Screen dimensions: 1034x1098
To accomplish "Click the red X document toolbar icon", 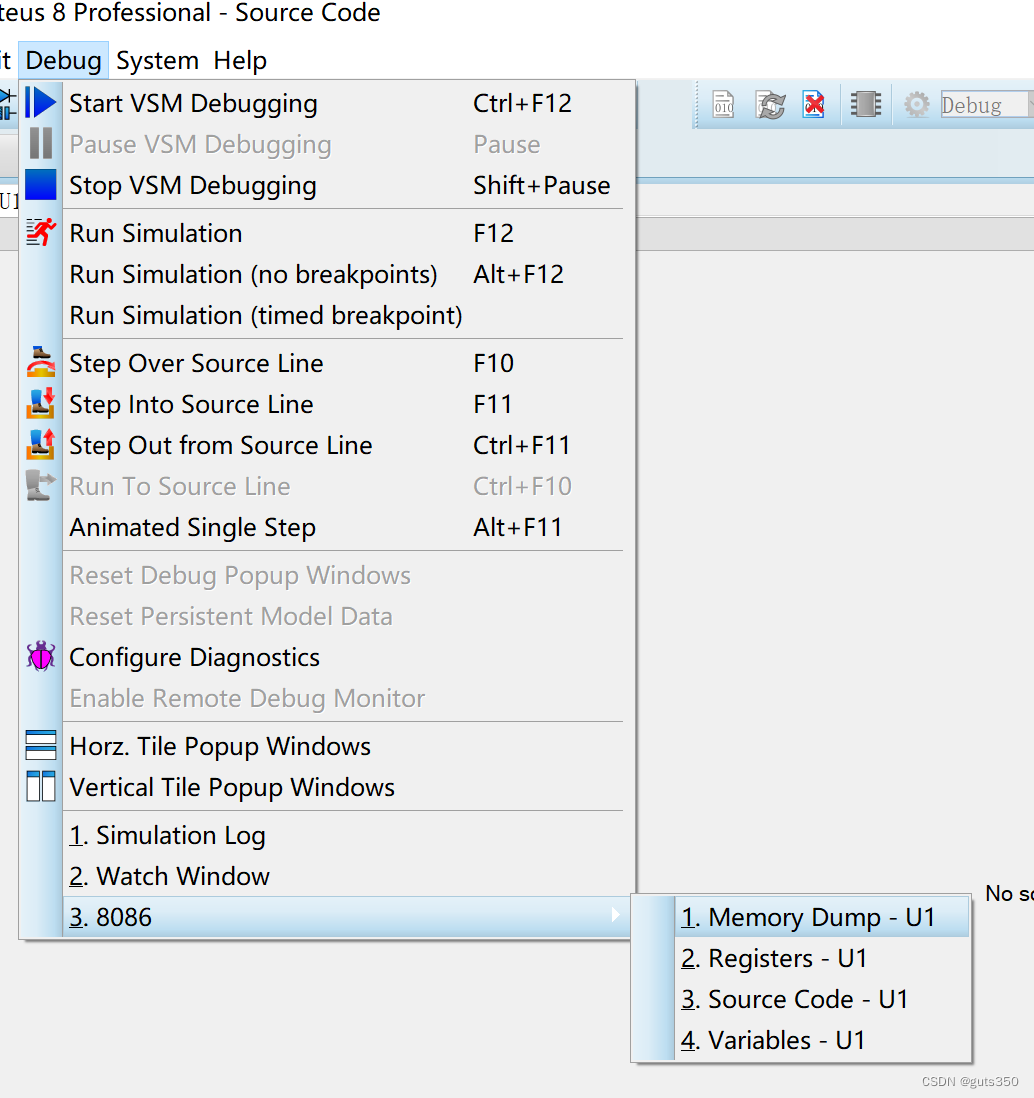I will [813, 105].
